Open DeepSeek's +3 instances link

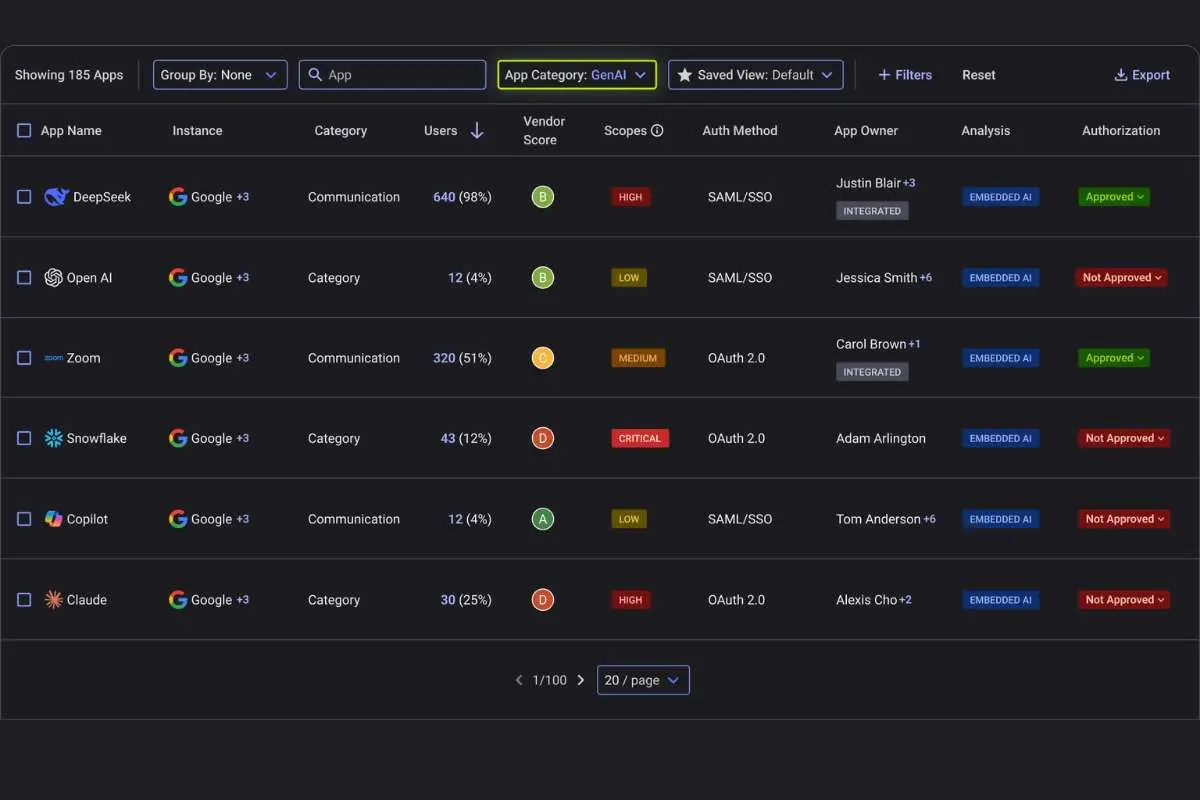click(x=243, y=197)
